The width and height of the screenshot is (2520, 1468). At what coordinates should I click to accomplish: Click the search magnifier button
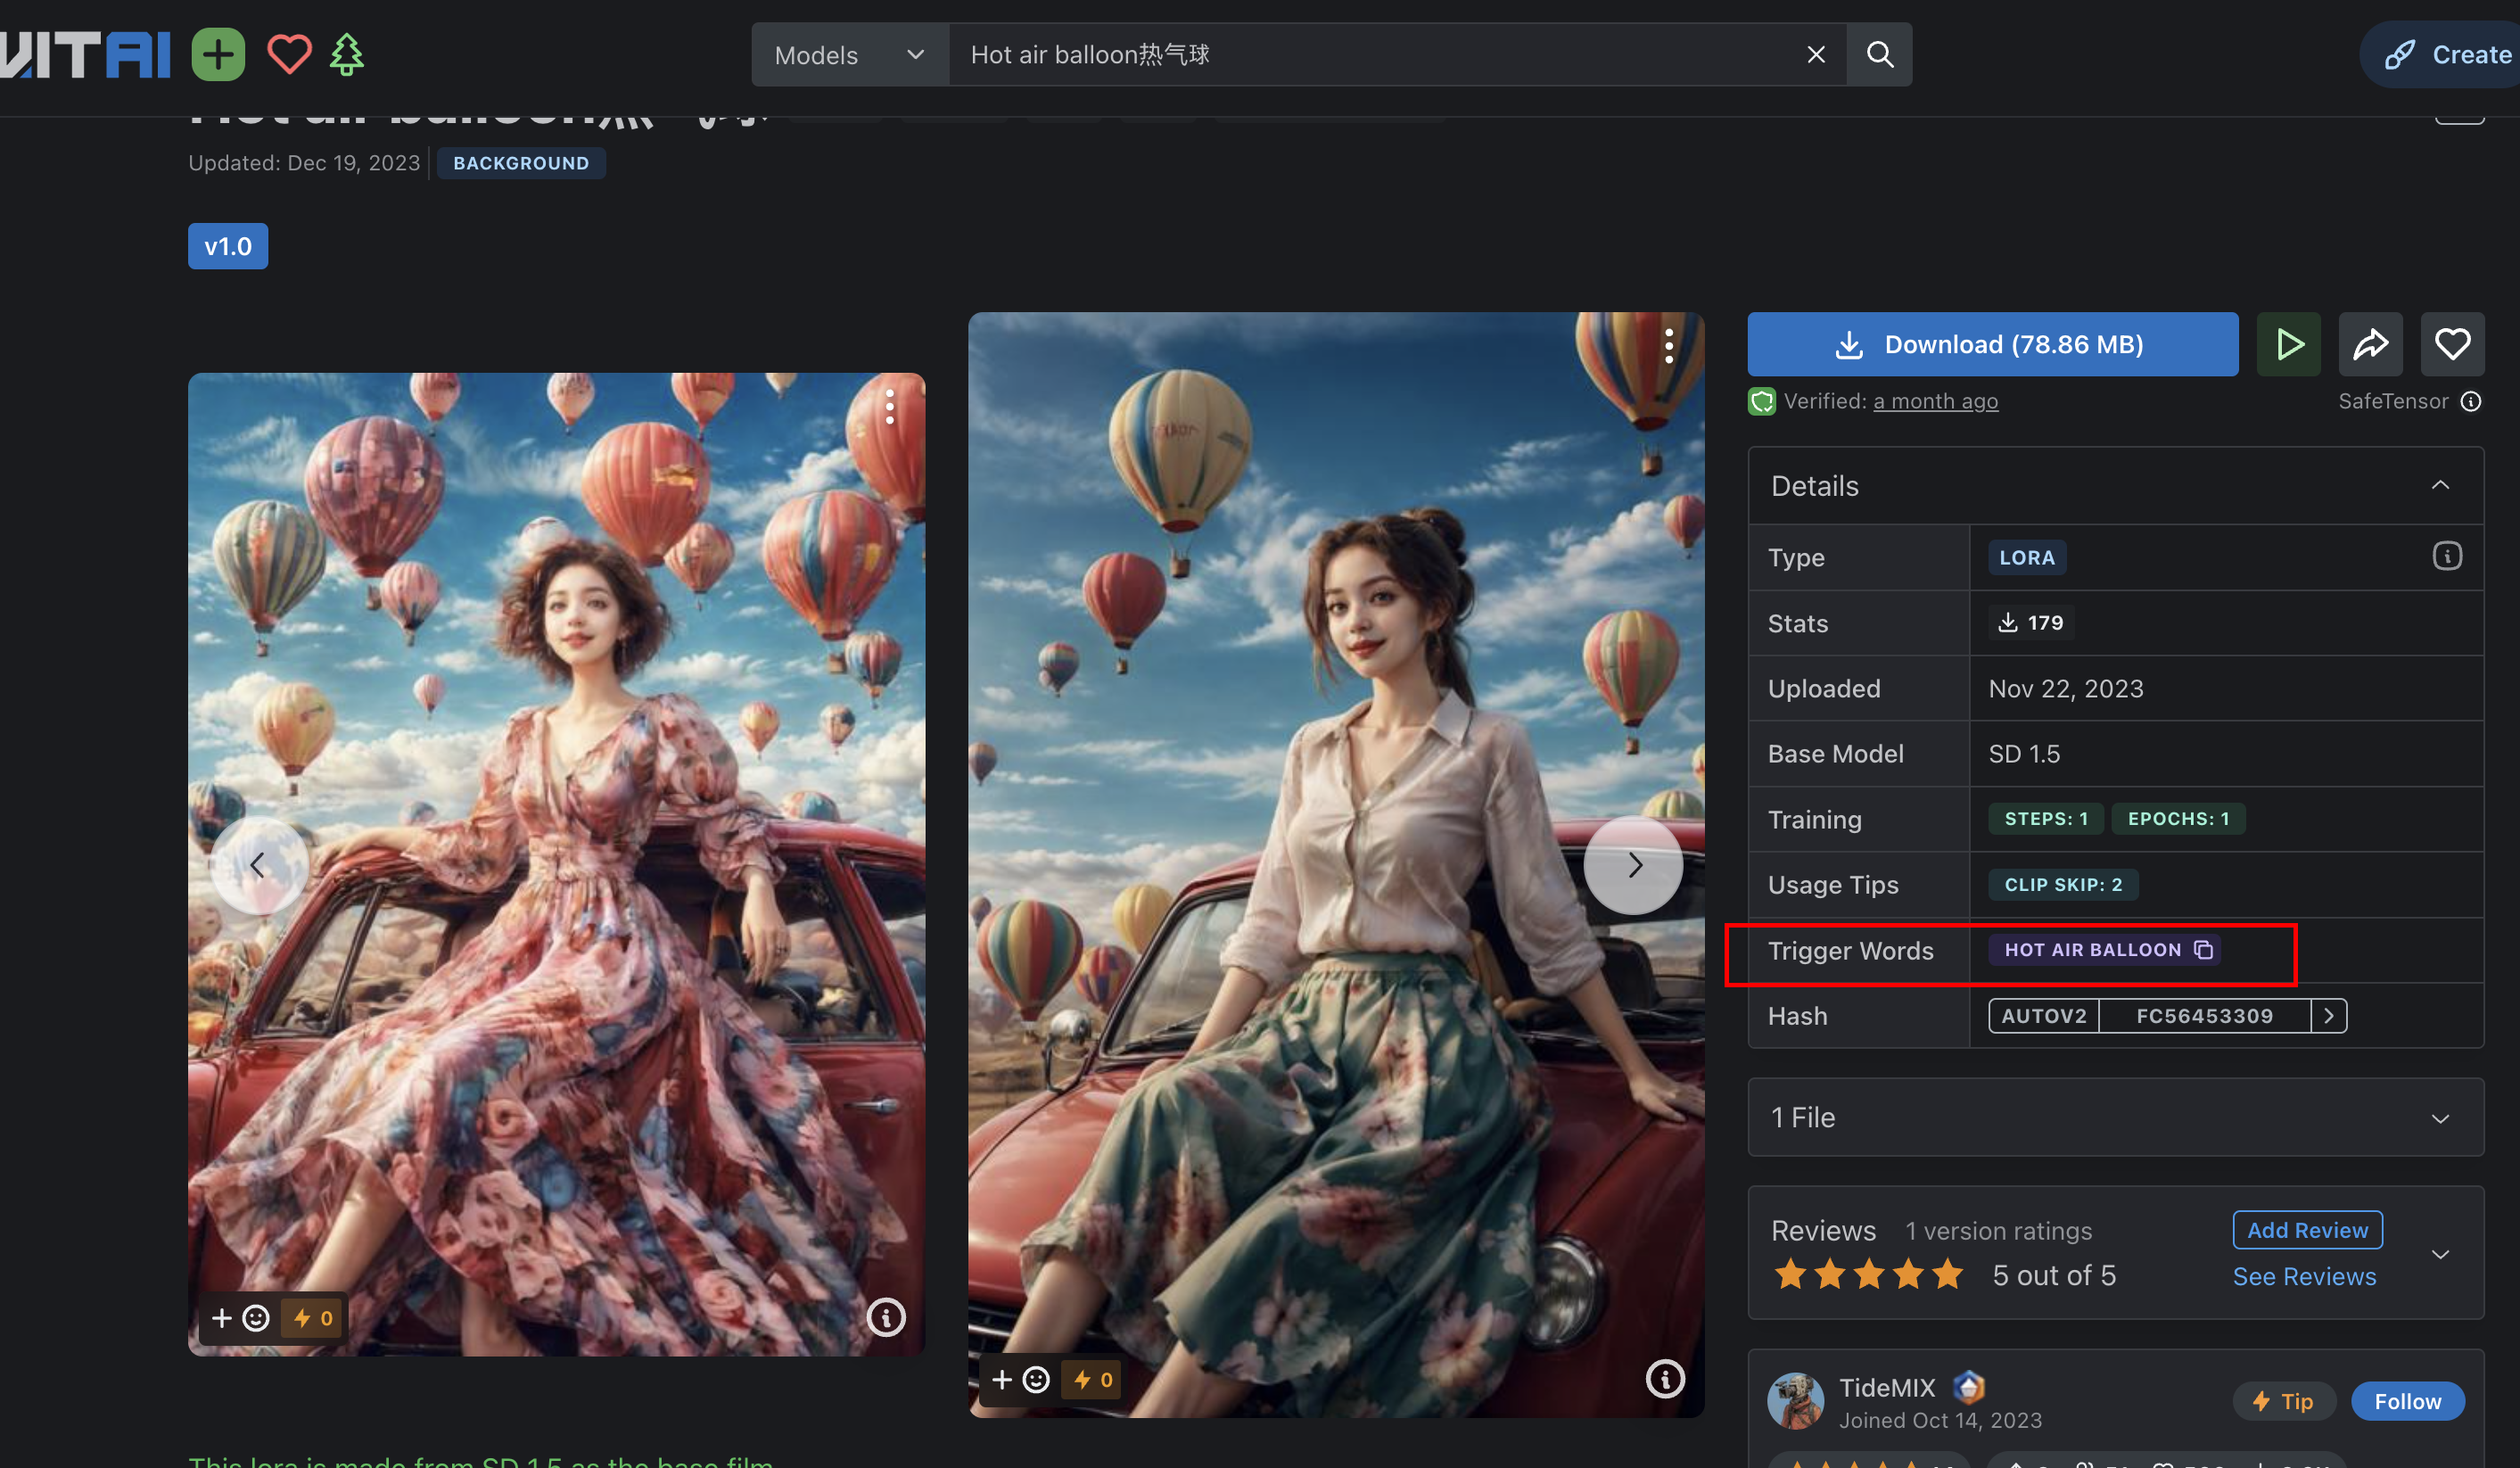pyautogui.click(x=1879, y=54)
